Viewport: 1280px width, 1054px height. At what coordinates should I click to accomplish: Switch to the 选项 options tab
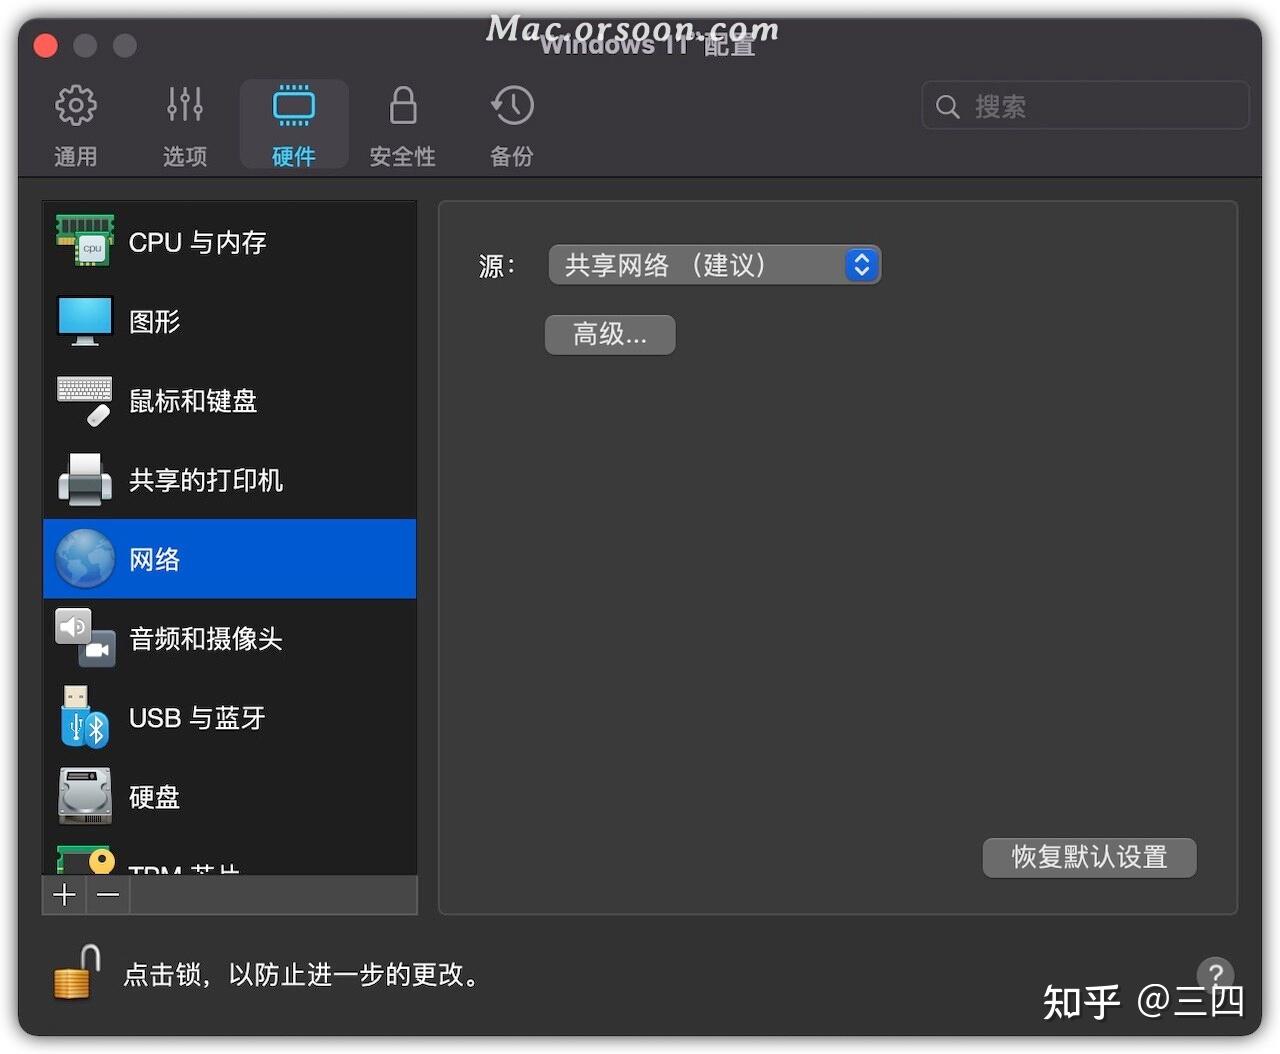[185, 125]
